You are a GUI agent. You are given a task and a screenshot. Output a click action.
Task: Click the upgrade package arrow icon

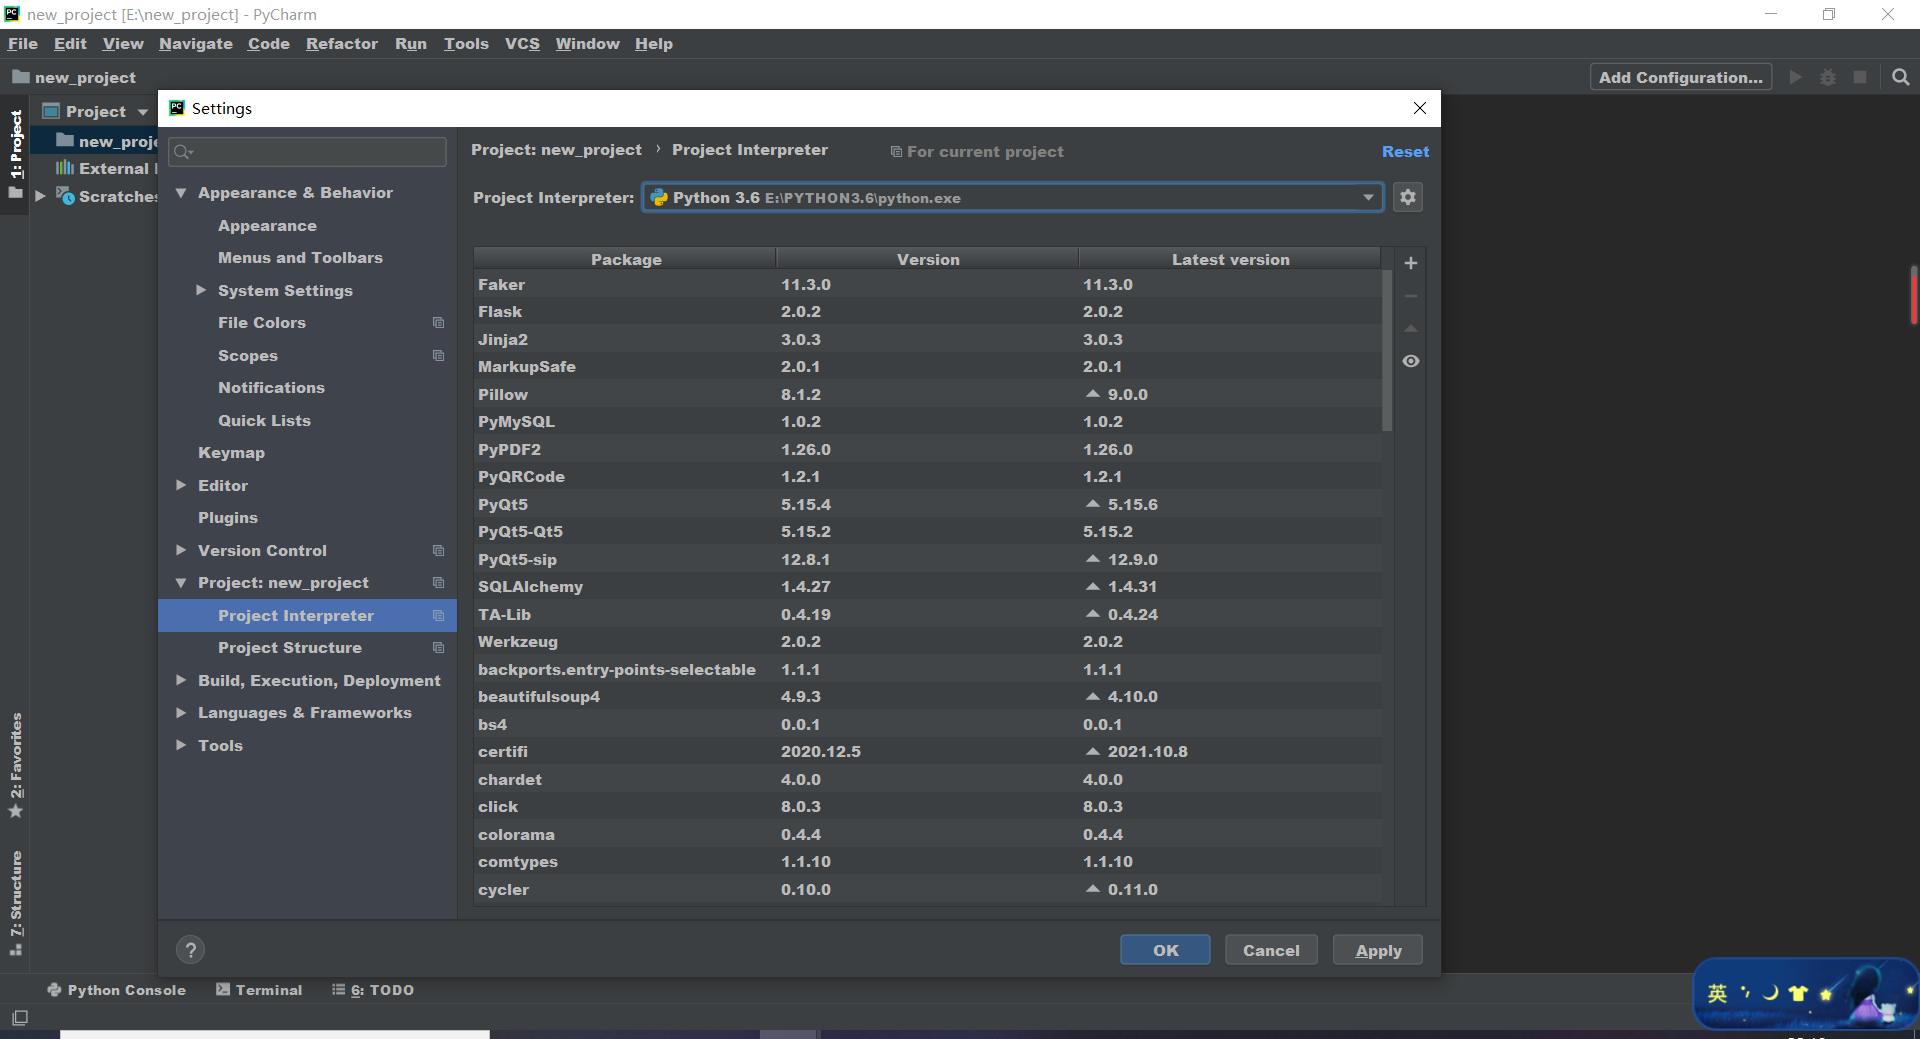(1411, 328)
